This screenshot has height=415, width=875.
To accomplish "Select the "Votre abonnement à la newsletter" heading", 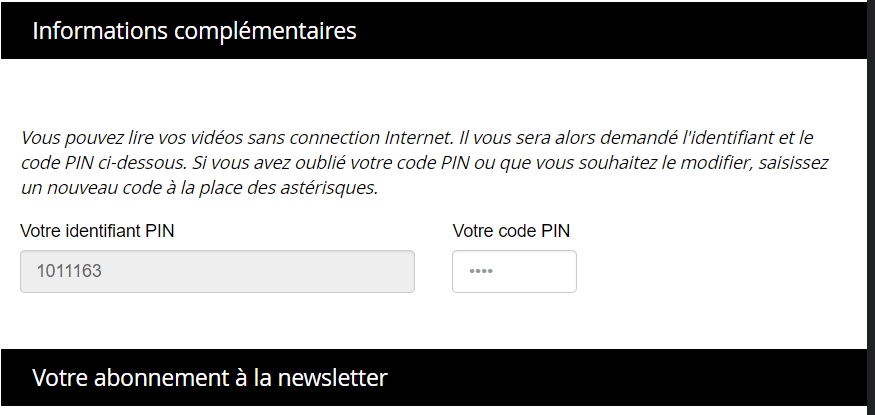I will (209, 378).
